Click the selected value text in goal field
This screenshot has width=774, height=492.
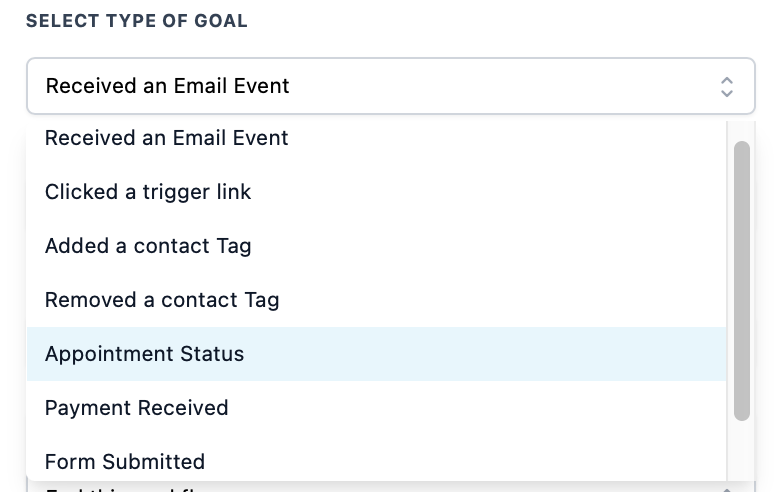coord(168,87)
